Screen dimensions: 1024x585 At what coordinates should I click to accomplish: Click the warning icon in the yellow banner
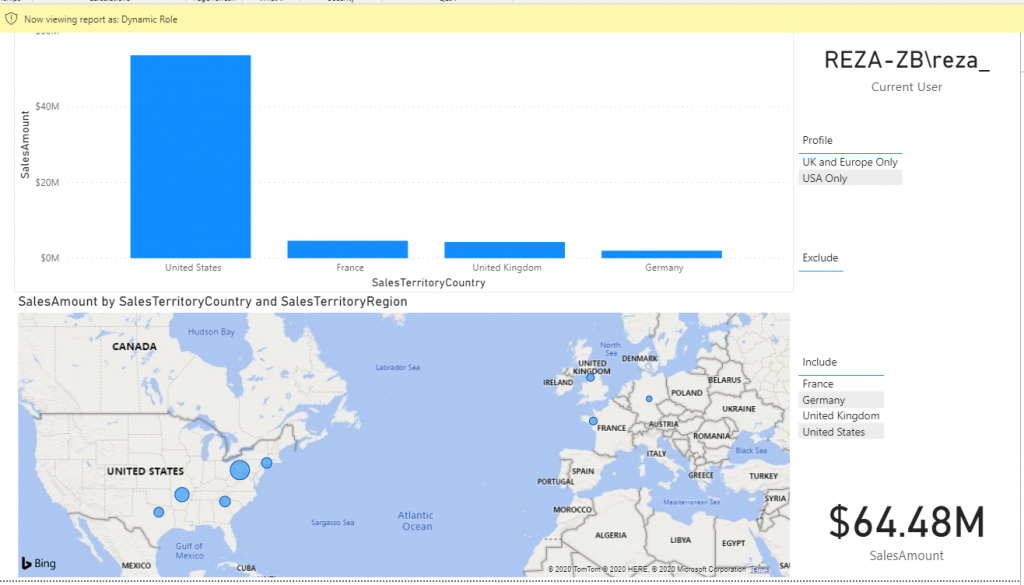click(x=11, y=19)
